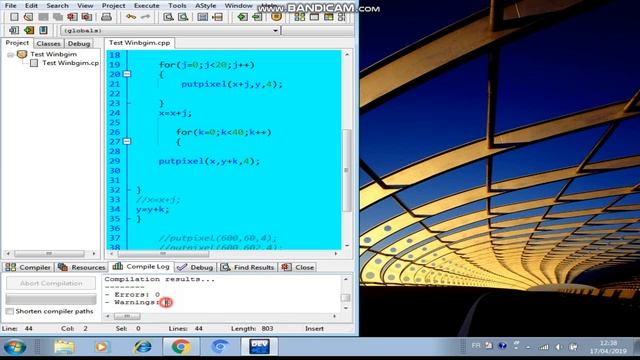Collapse the Test Winbgim project tree node
The height and width of the screenshot is (360, 640).
tap(10, 55)
